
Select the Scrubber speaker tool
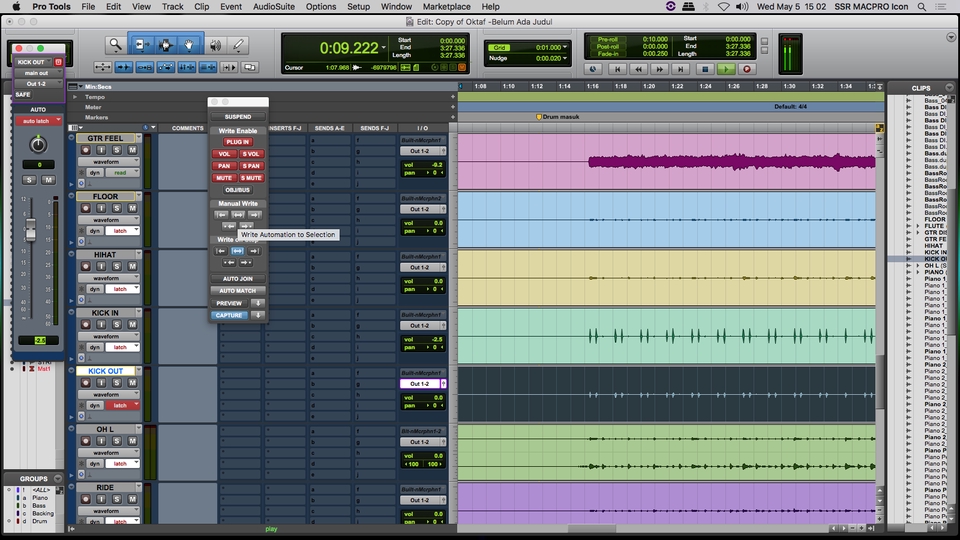point(215,45)
